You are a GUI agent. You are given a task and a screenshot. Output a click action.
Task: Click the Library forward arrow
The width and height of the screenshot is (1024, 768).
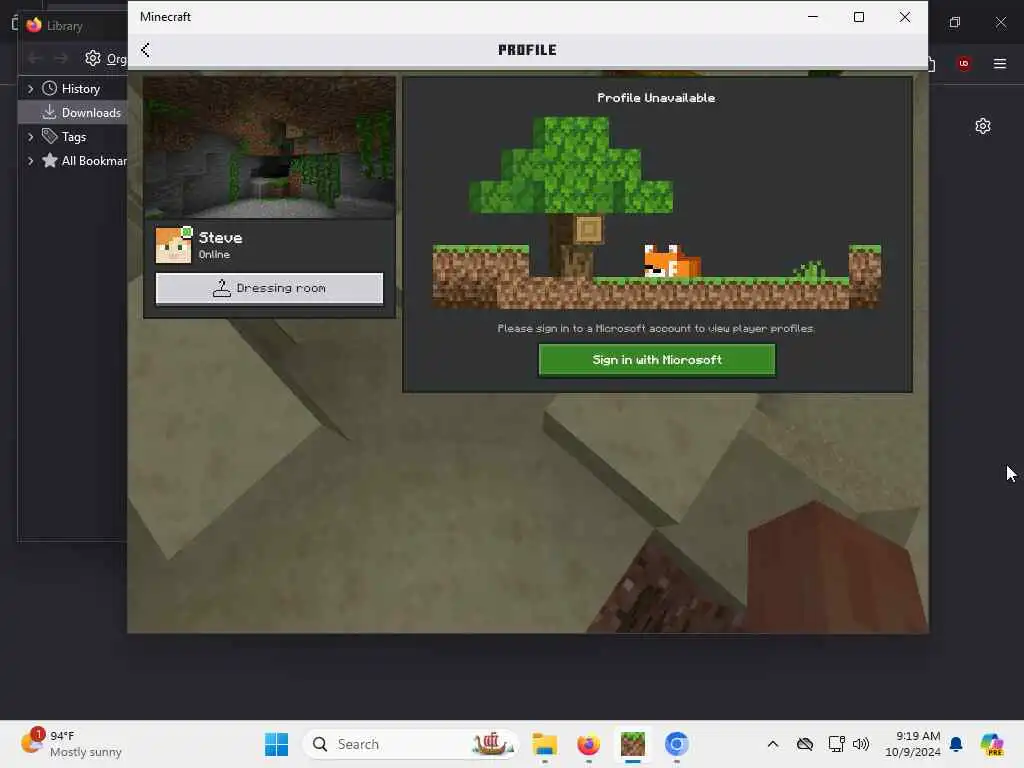coord(61,59)
